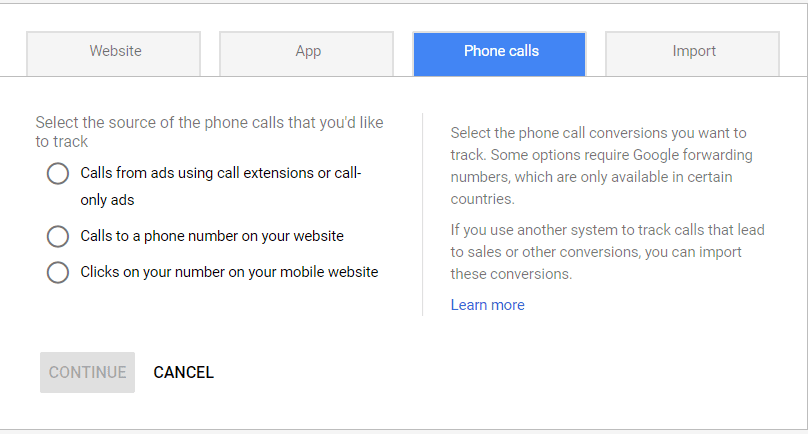
Task: Click the 'Select the source of the phone calls' heading
Action: tap(209, 132)
